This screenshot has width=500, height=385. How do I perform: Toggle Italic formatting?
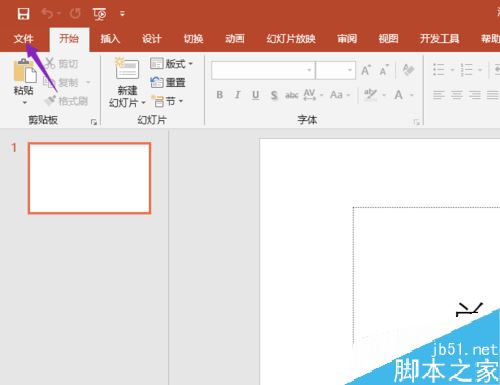(x=237, y=95)
